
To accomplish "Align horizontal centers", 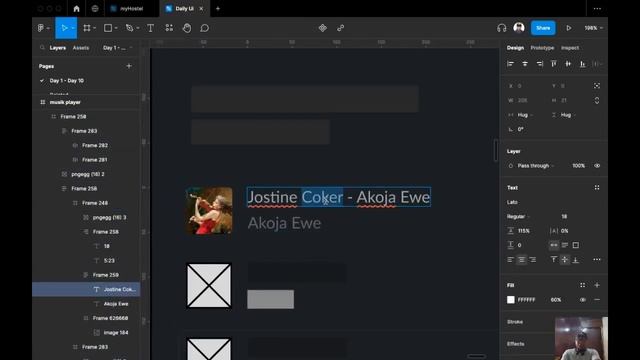I will coord(525,64).
